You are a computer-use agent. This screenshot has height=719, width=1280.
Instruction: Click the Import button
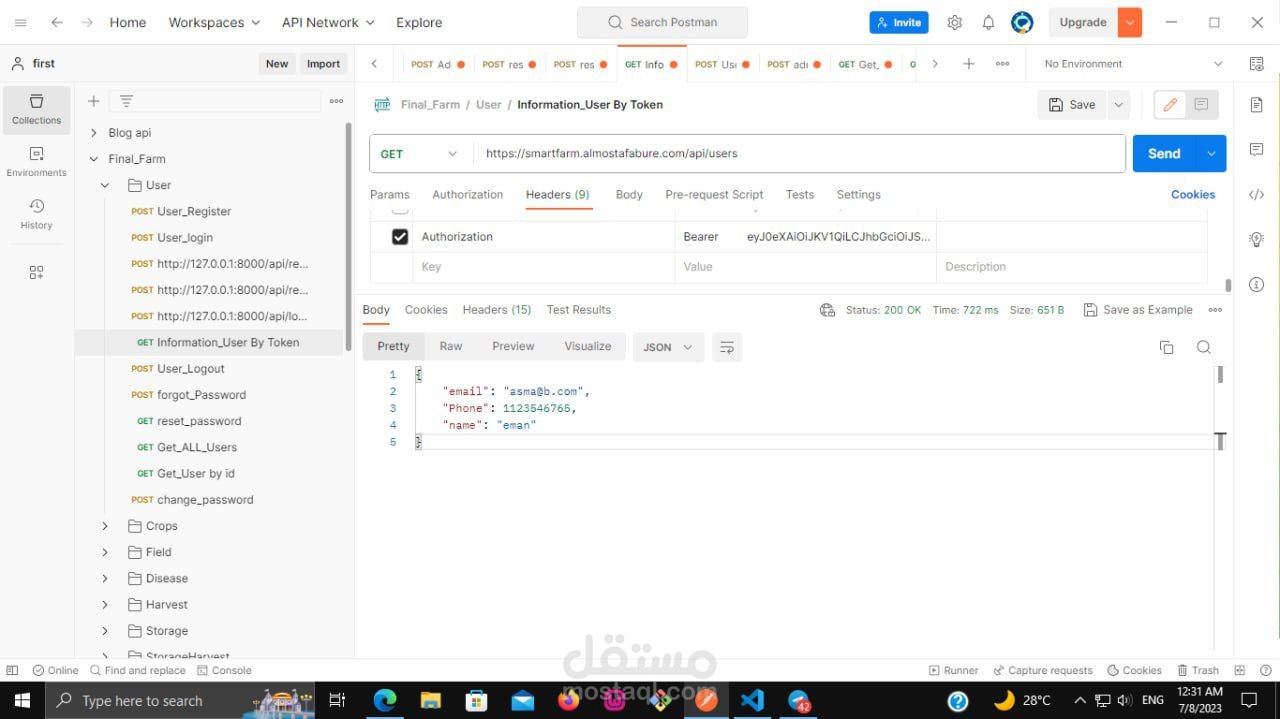coord(323,63)
